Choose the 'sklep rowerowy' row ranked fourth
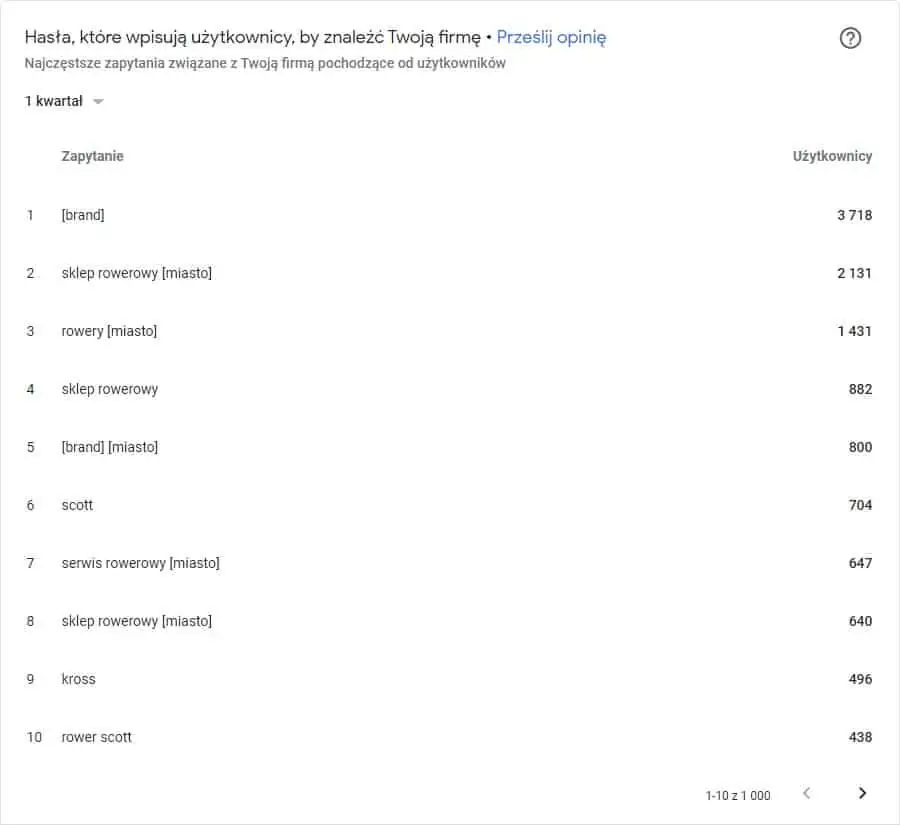The width and height of the screenshot is (900, 825). point(449,389)
